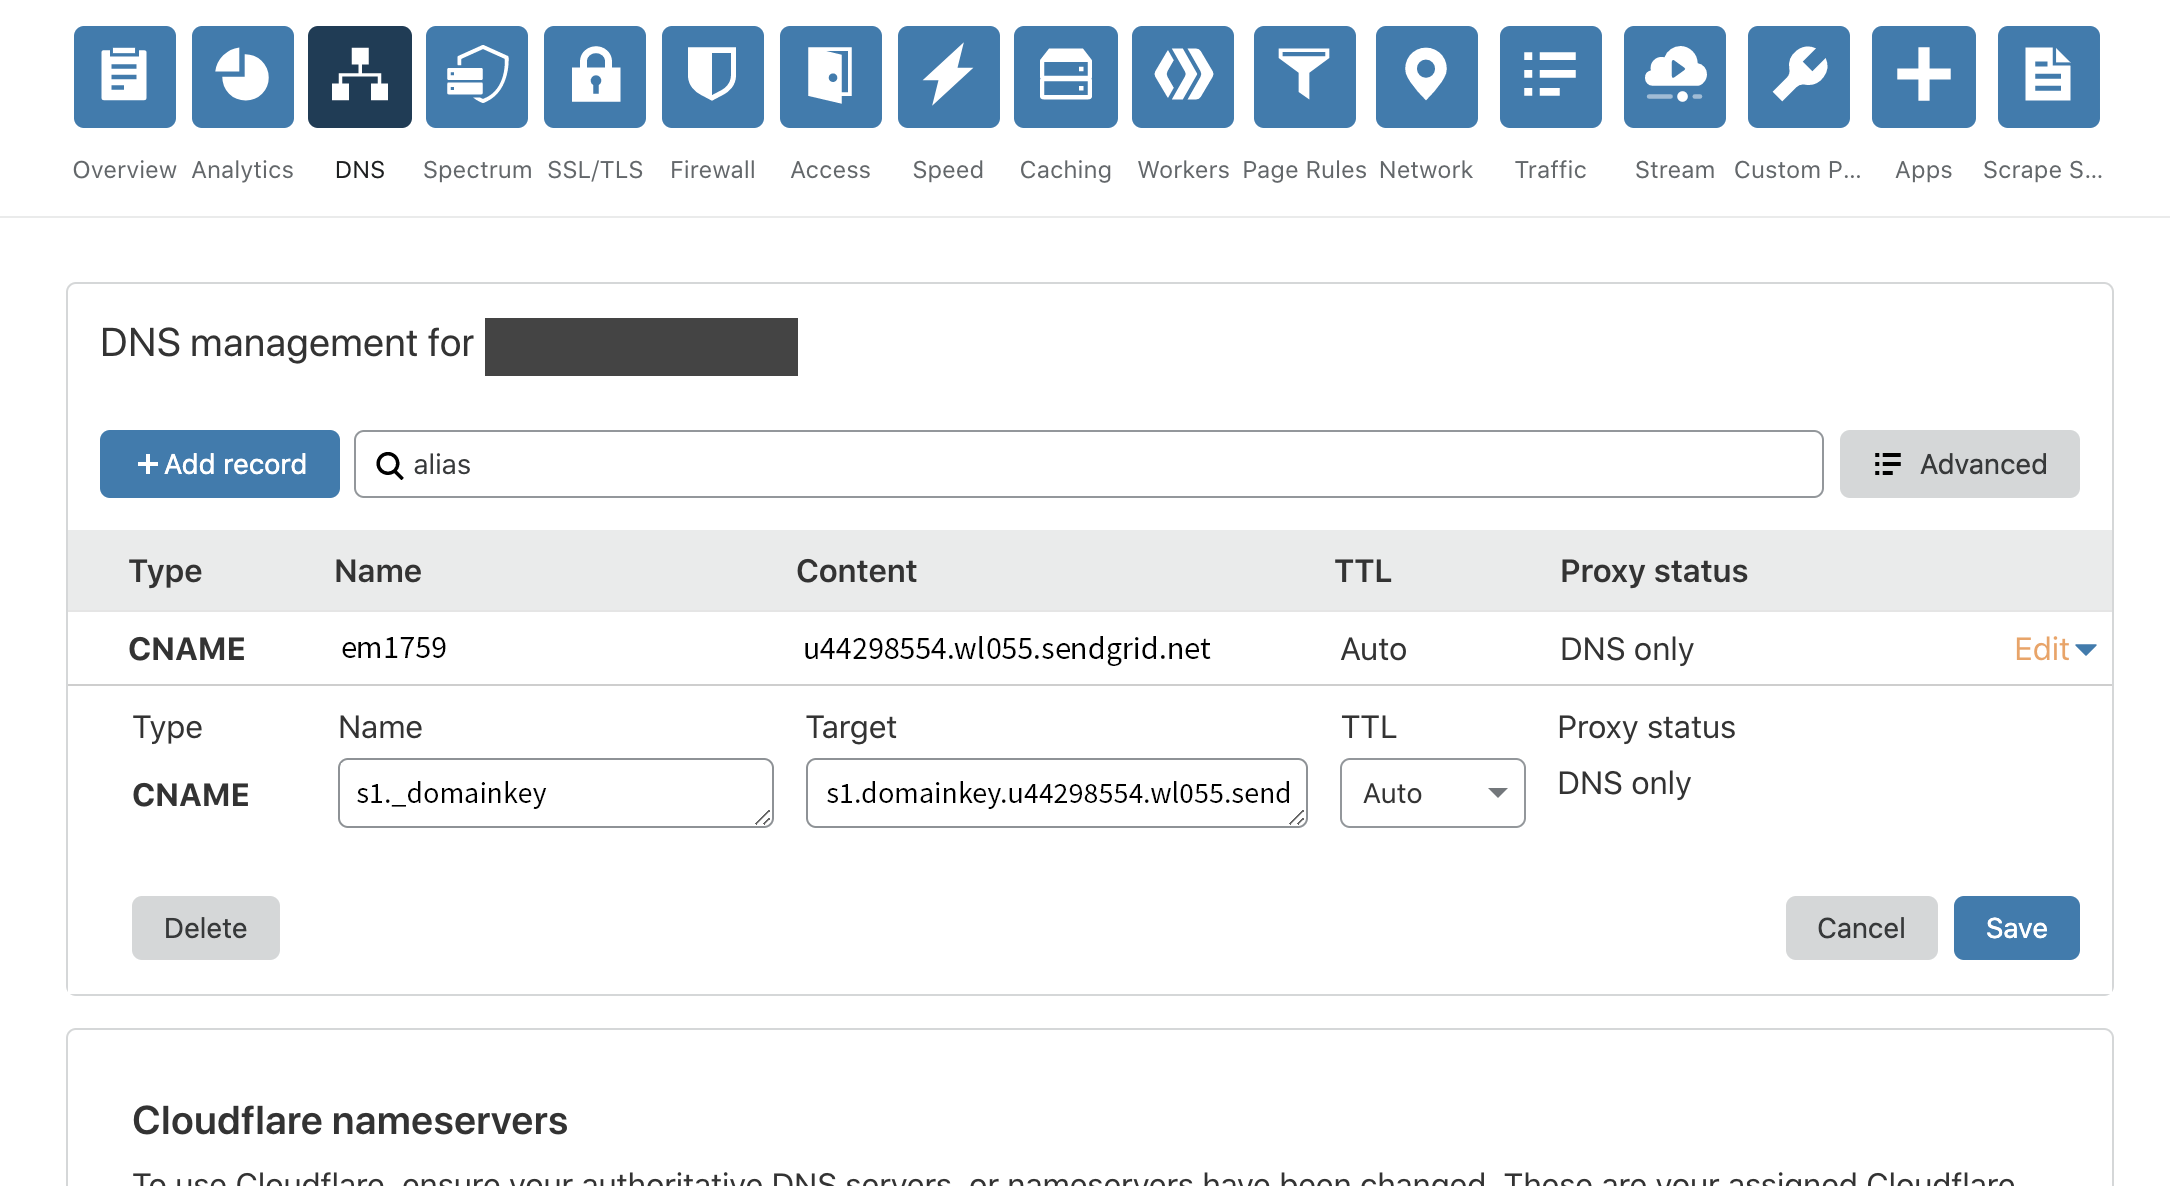Click the Add record button
The height and width of the screenshot is (1186, 2170).
point(220,464)
